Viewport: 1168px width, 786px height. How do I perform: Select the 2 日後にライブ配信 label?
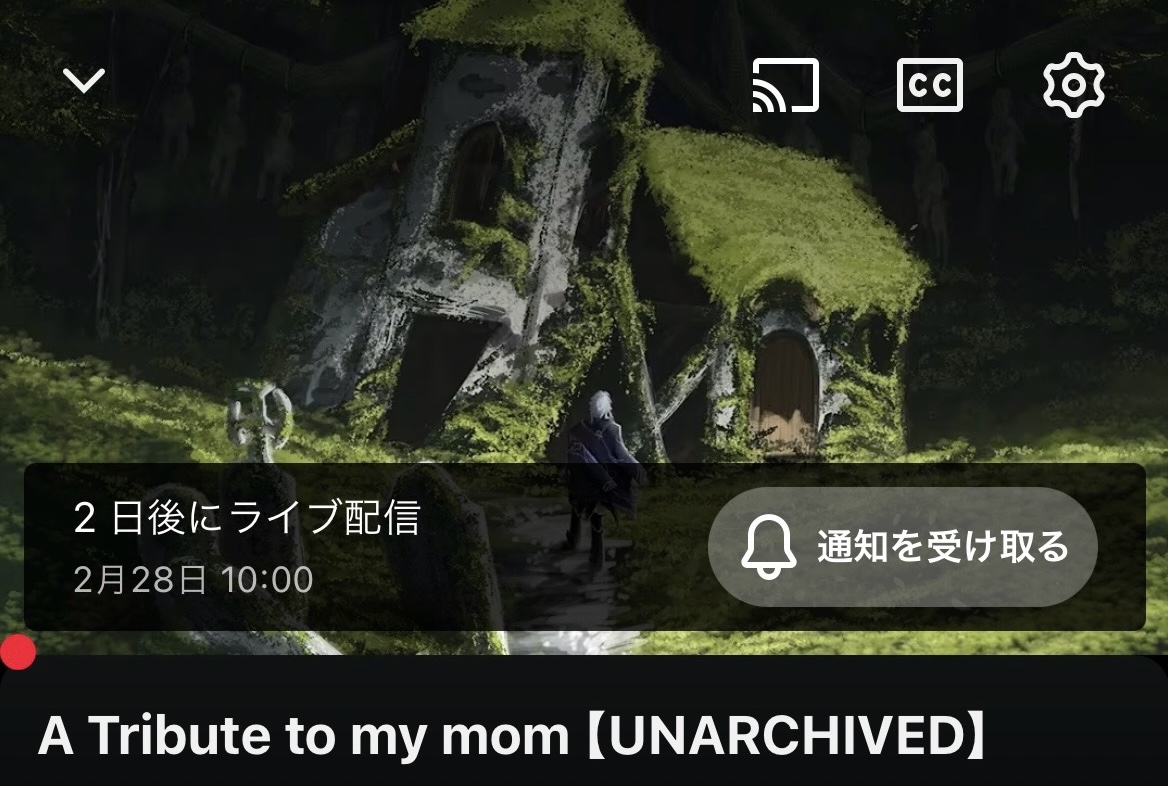[247, 517]
